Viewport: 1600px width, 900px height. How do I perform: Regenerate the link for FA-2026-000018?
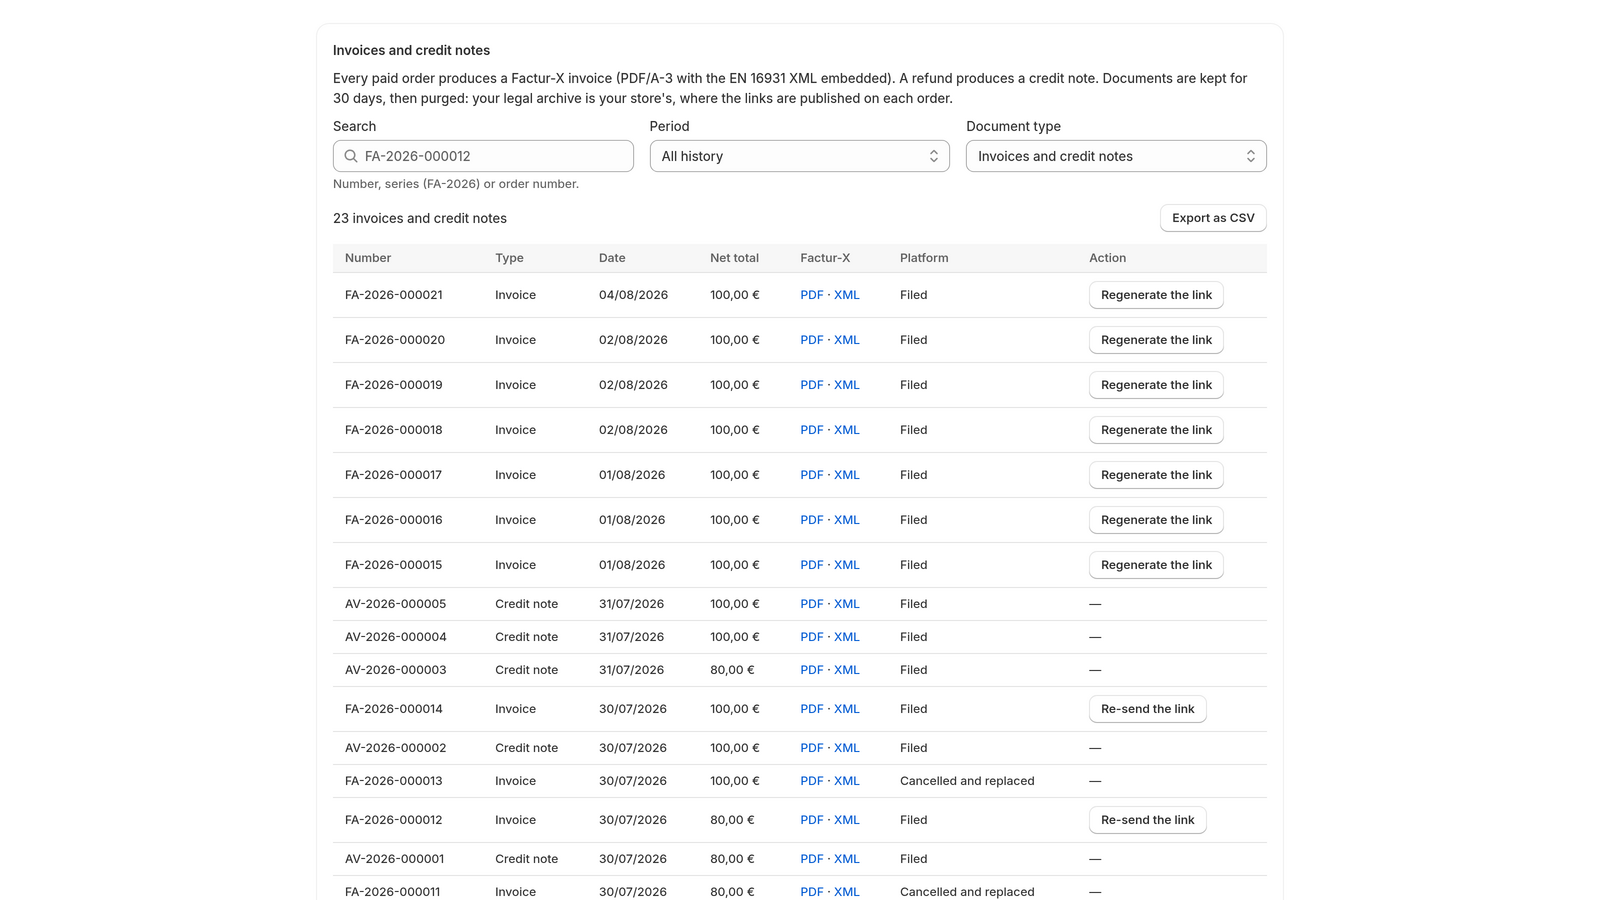[x=1156, y=430]
